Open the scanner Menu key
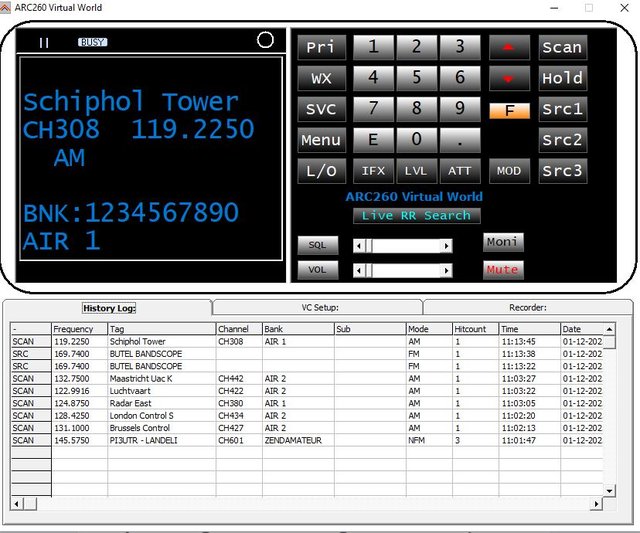Viewport: 640px width, 533px height. click(321, 140)
